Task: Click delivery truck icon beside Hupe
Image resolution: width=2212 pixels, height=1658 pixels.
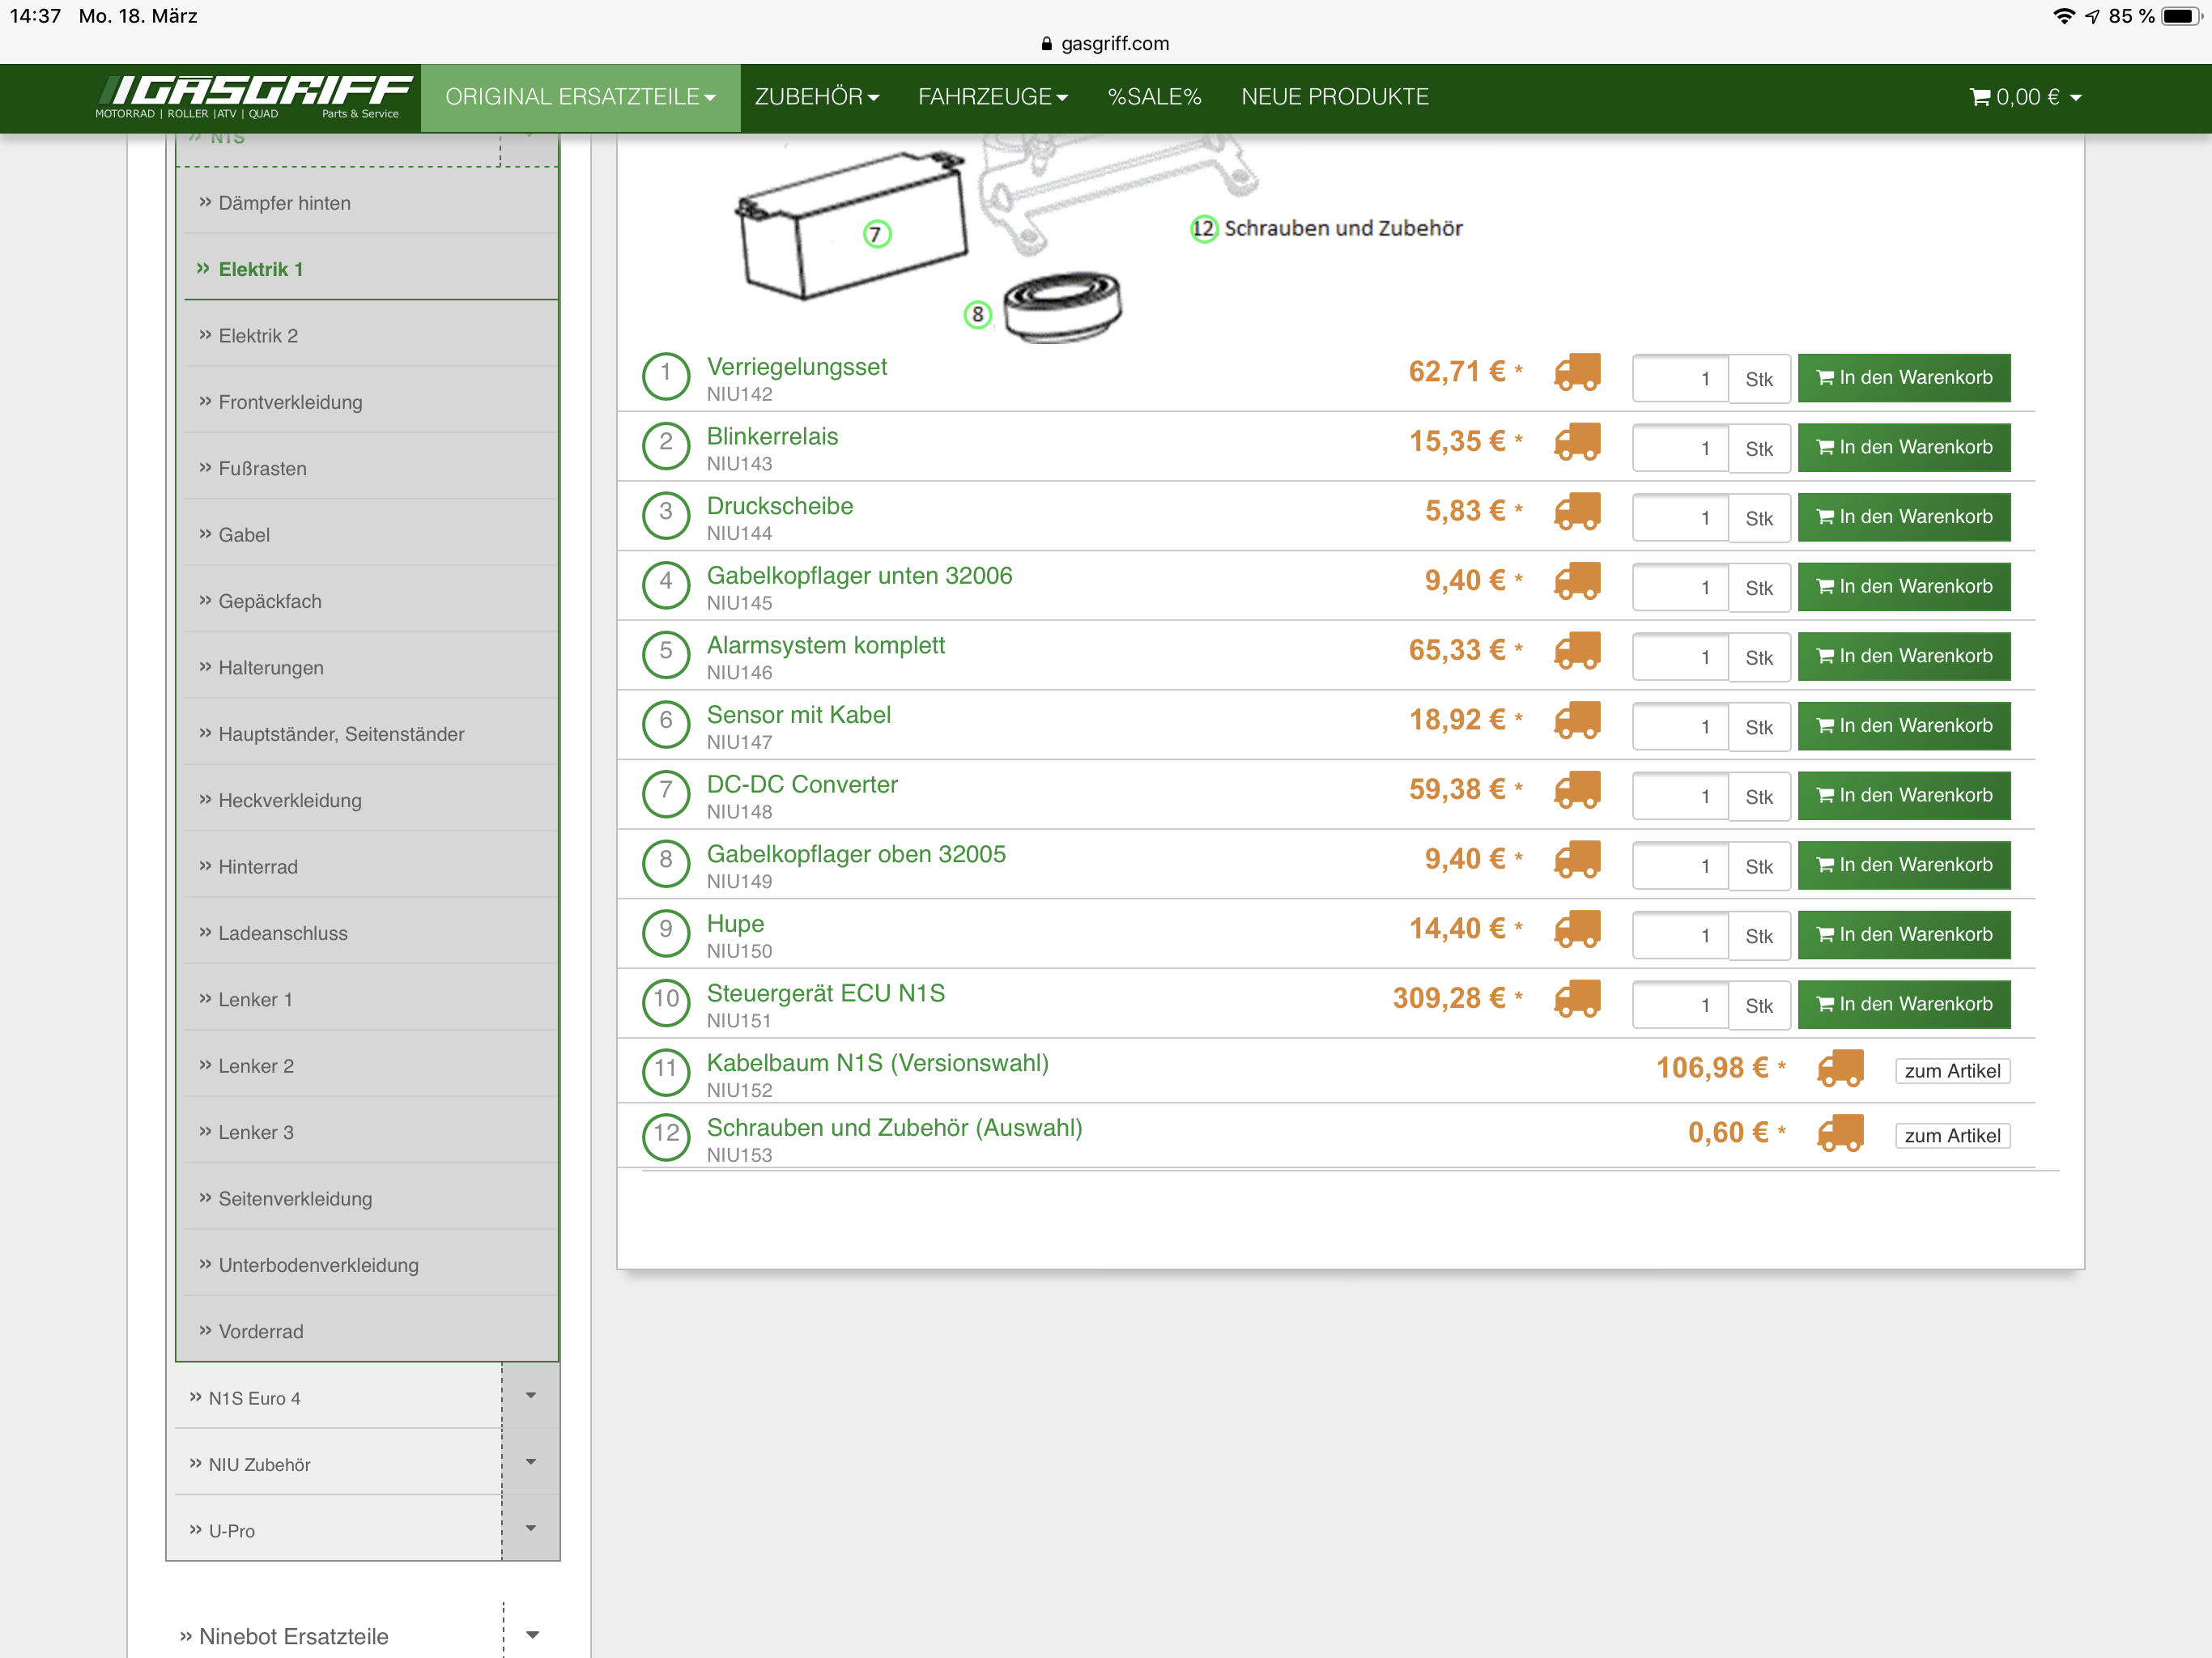Action: (1577, 930)
